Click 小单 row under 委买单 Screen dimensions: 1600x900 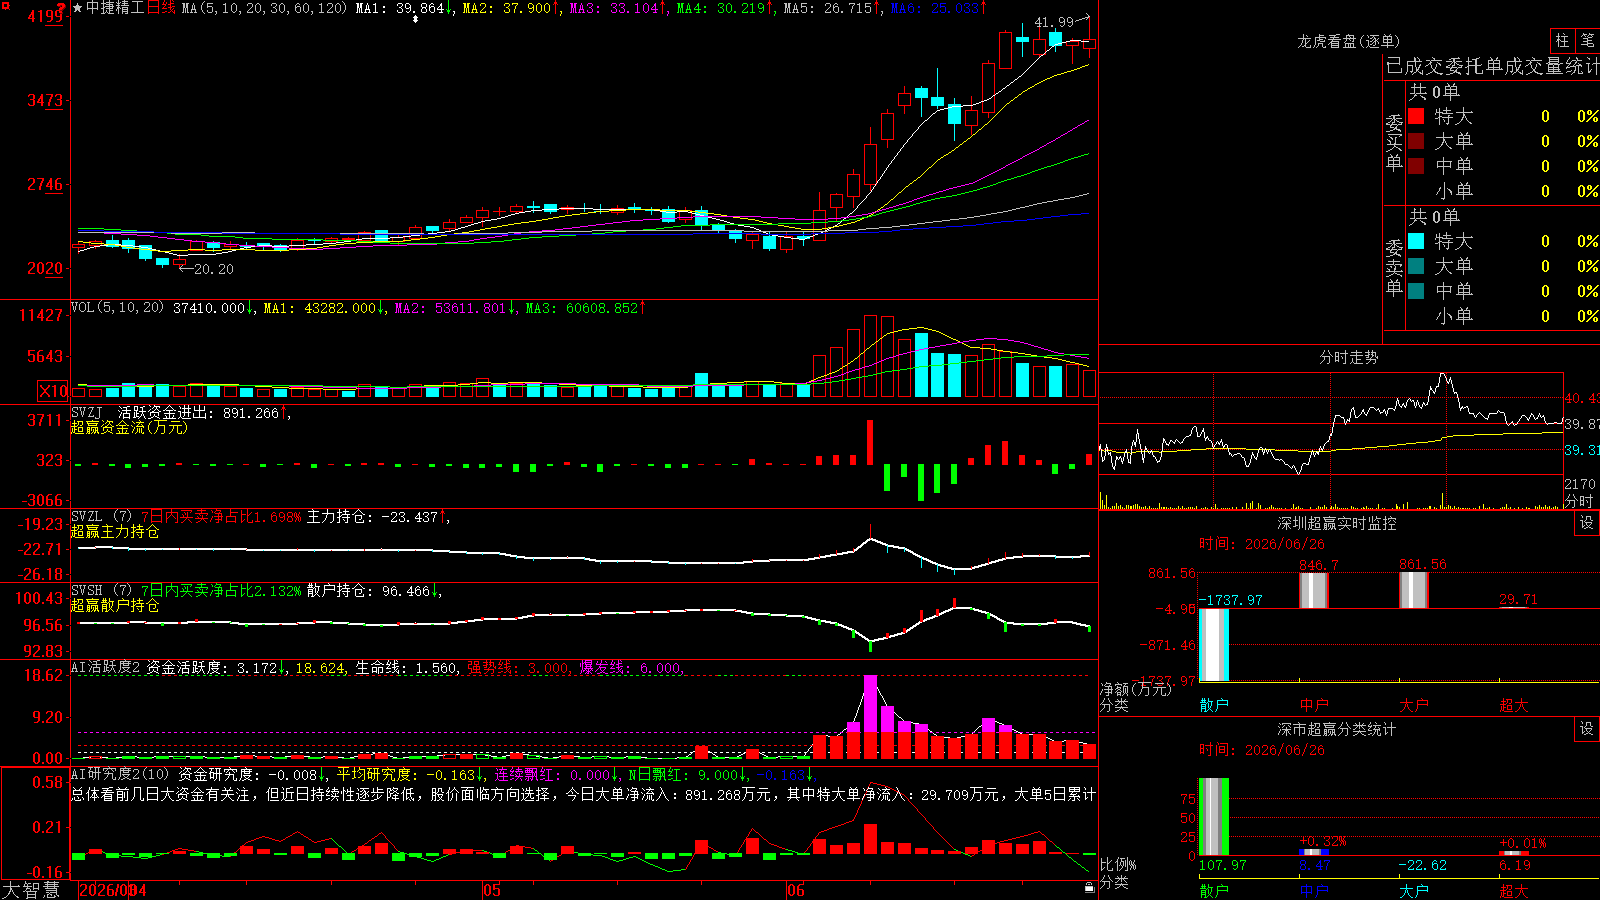click(1503, 191)
